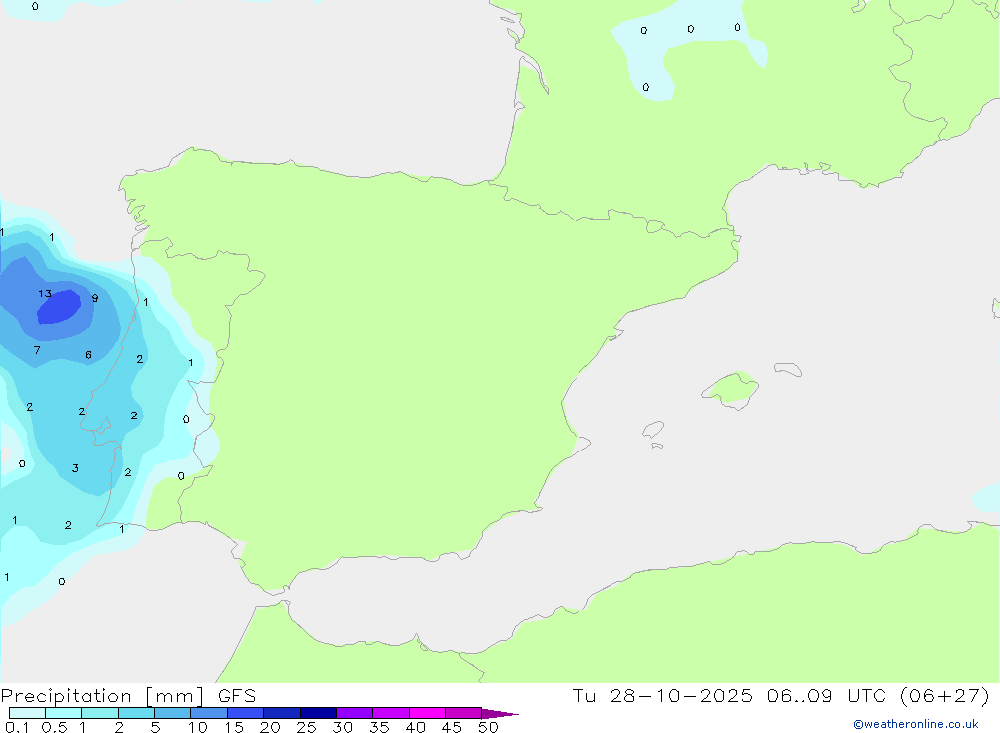Click the legend scale label '35'
Image resolution: width=1000 pixels, height=733 pixels.
(x=379, y=727)
